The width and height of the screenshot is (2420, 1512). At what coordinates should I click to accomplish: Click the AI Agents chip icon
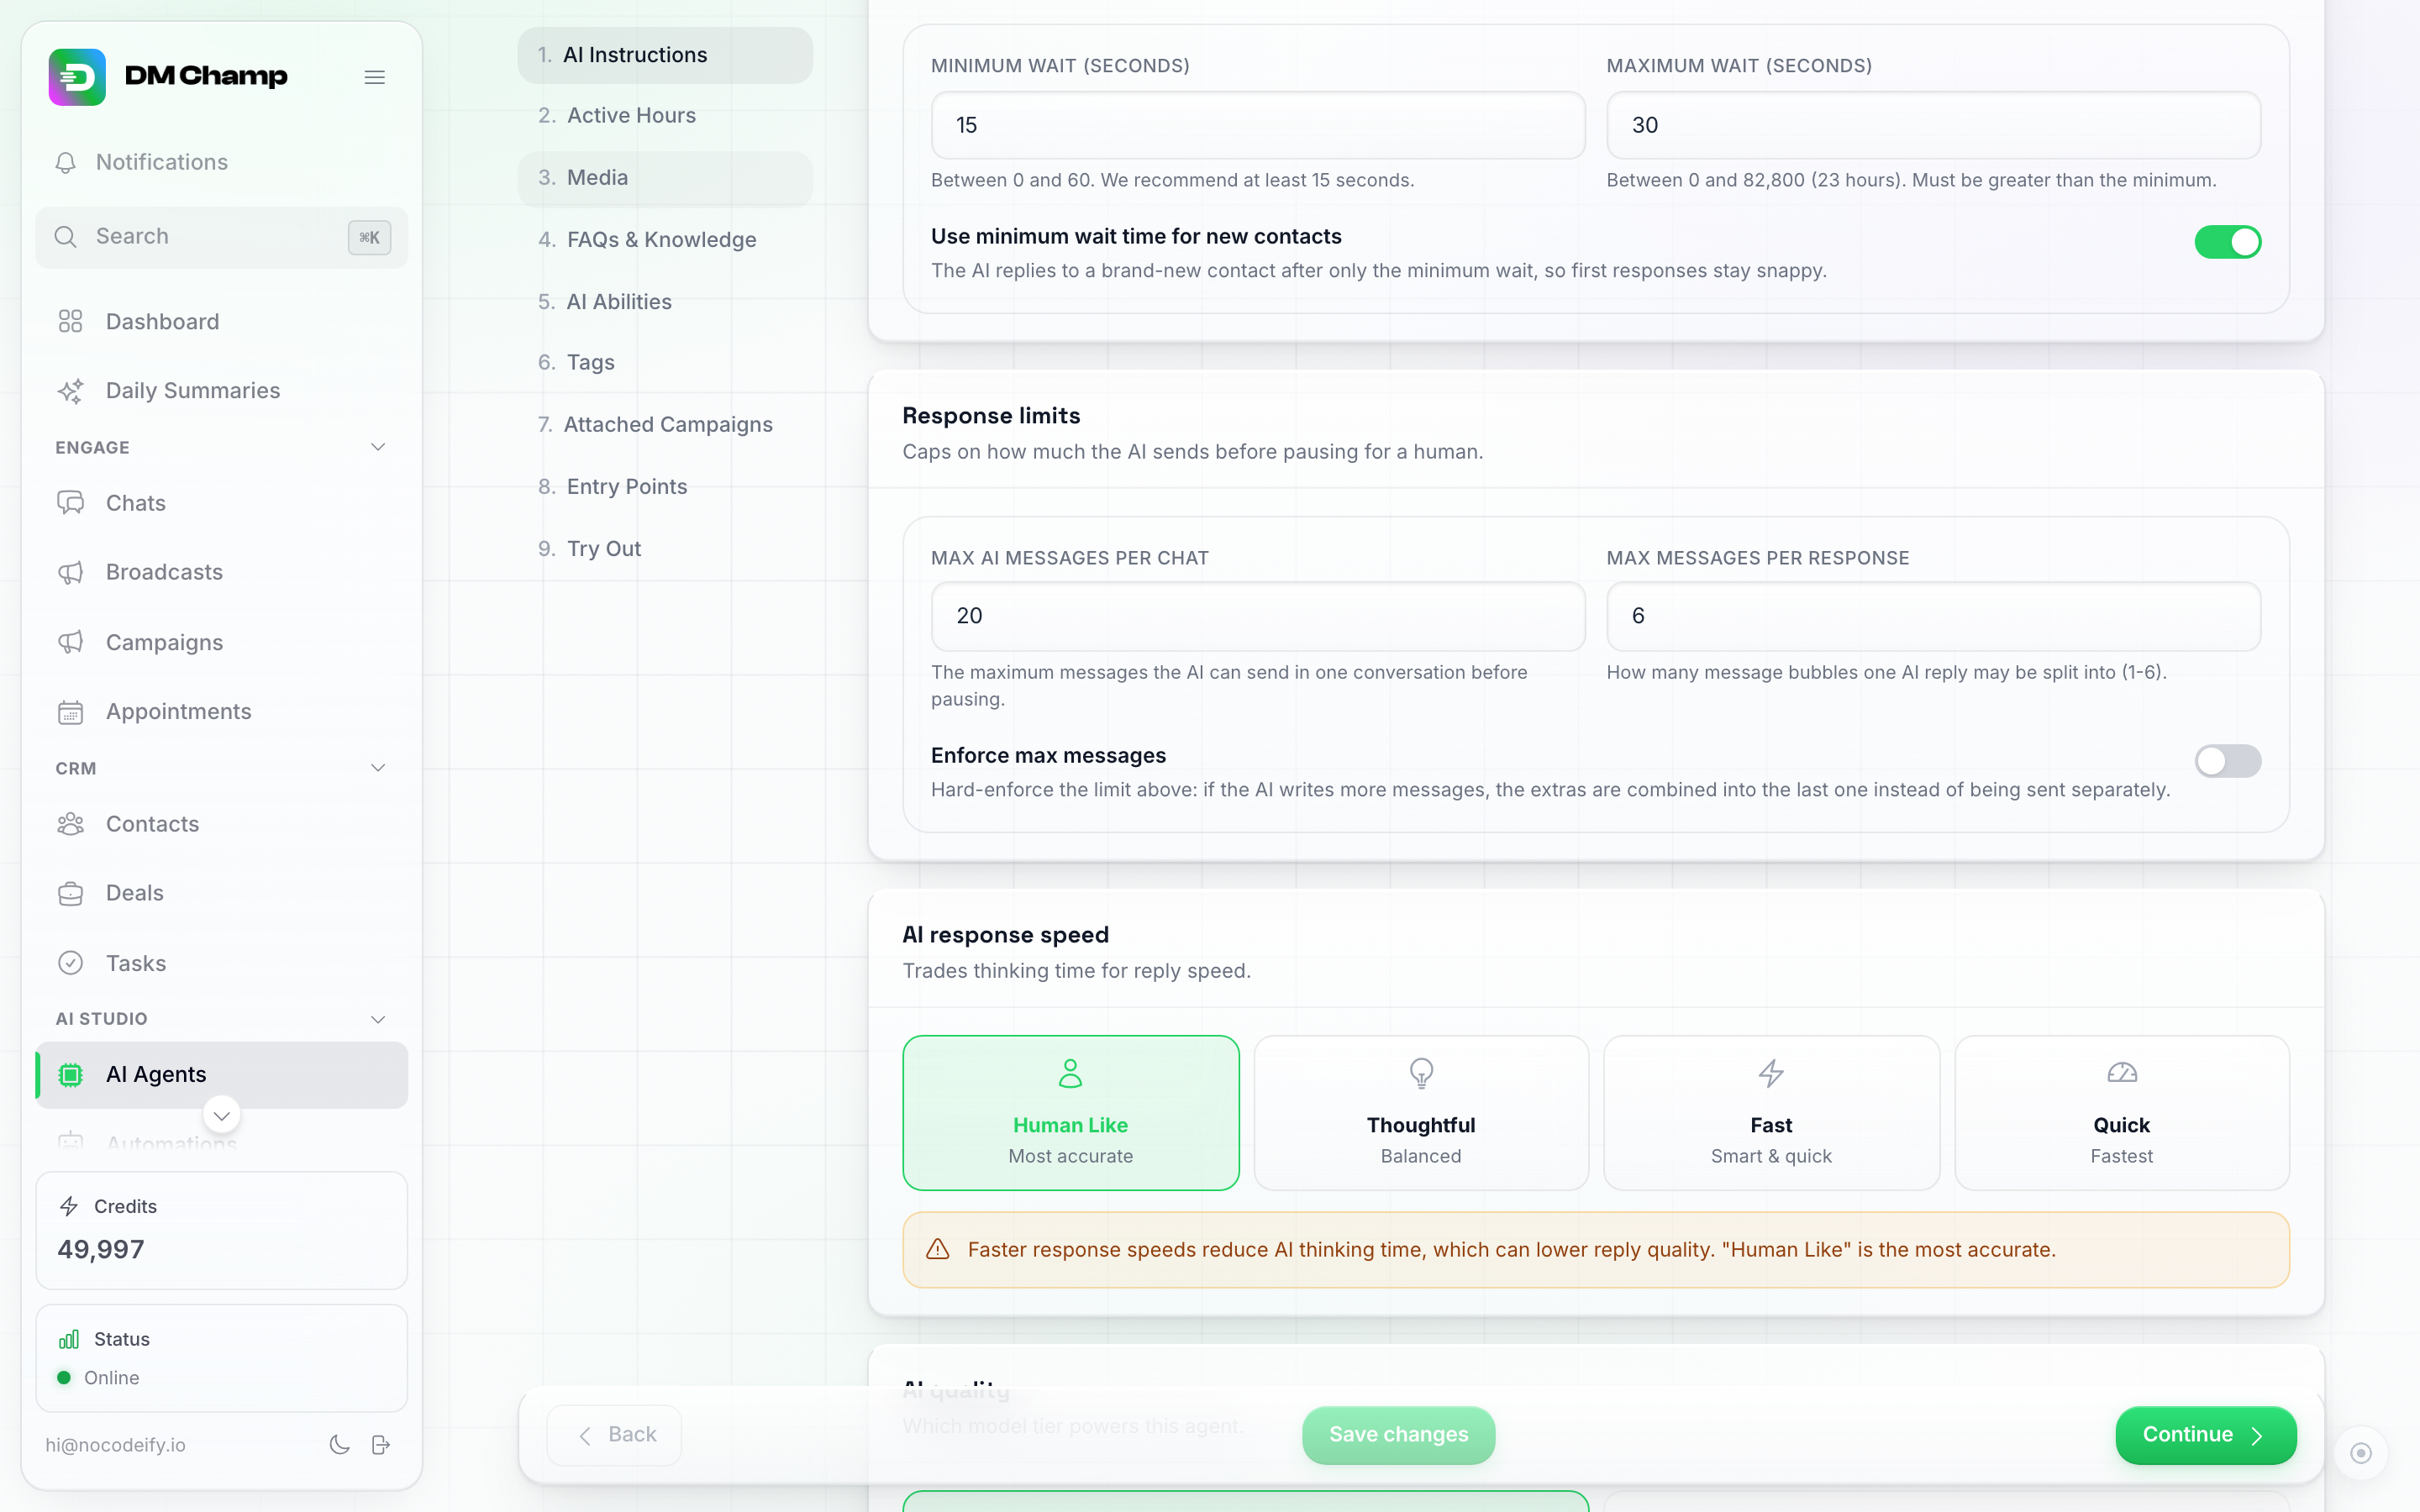70,1075
